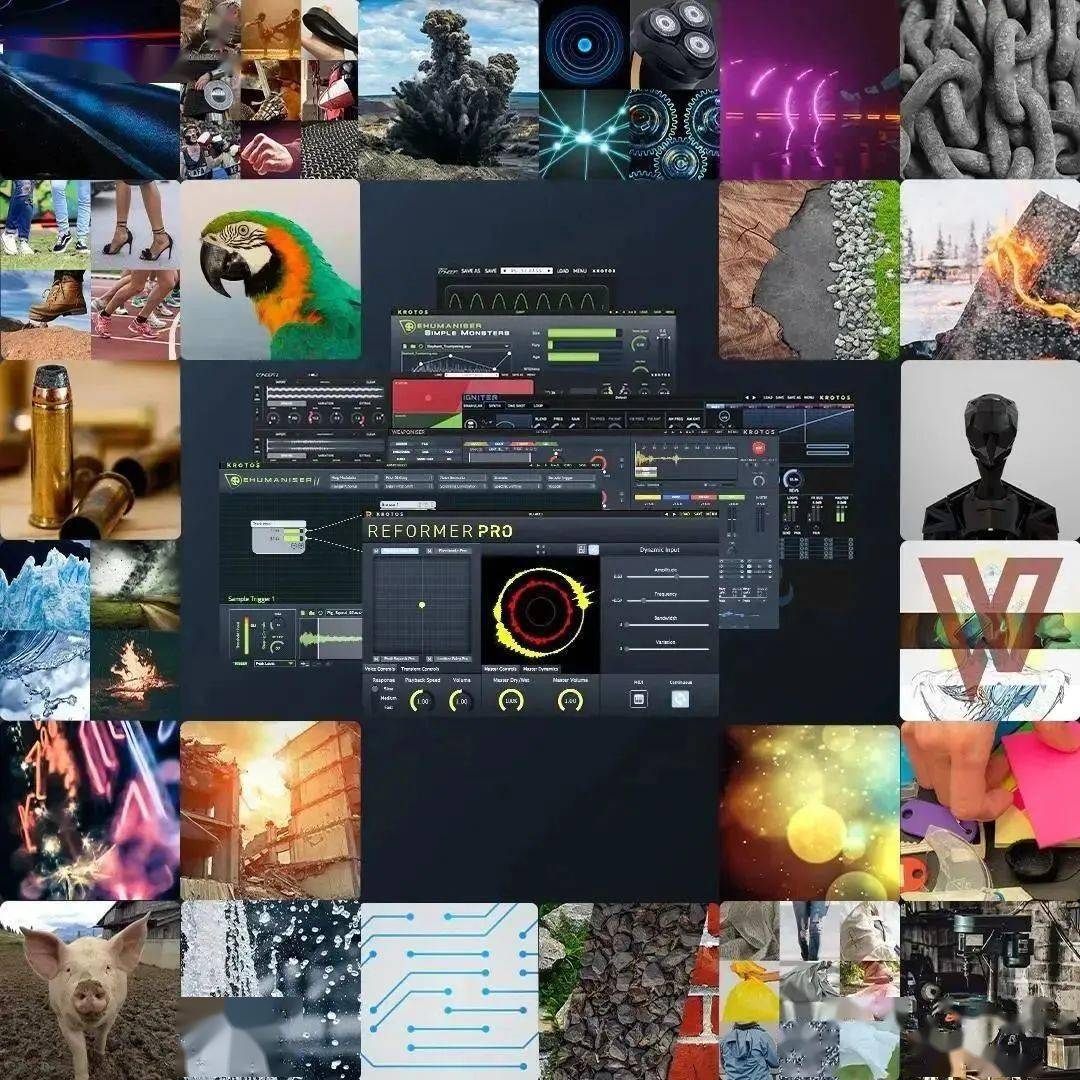
Task: Click the Amplitude slider under Dynamic Input
Action: 675,577
